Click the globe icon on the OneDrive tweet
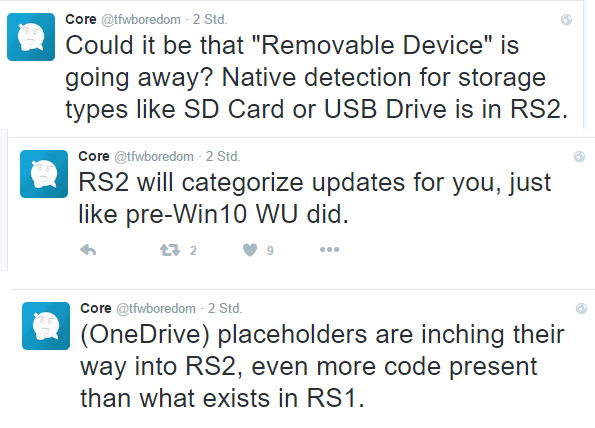The image size is (595, 428). [x=582, y=308]
